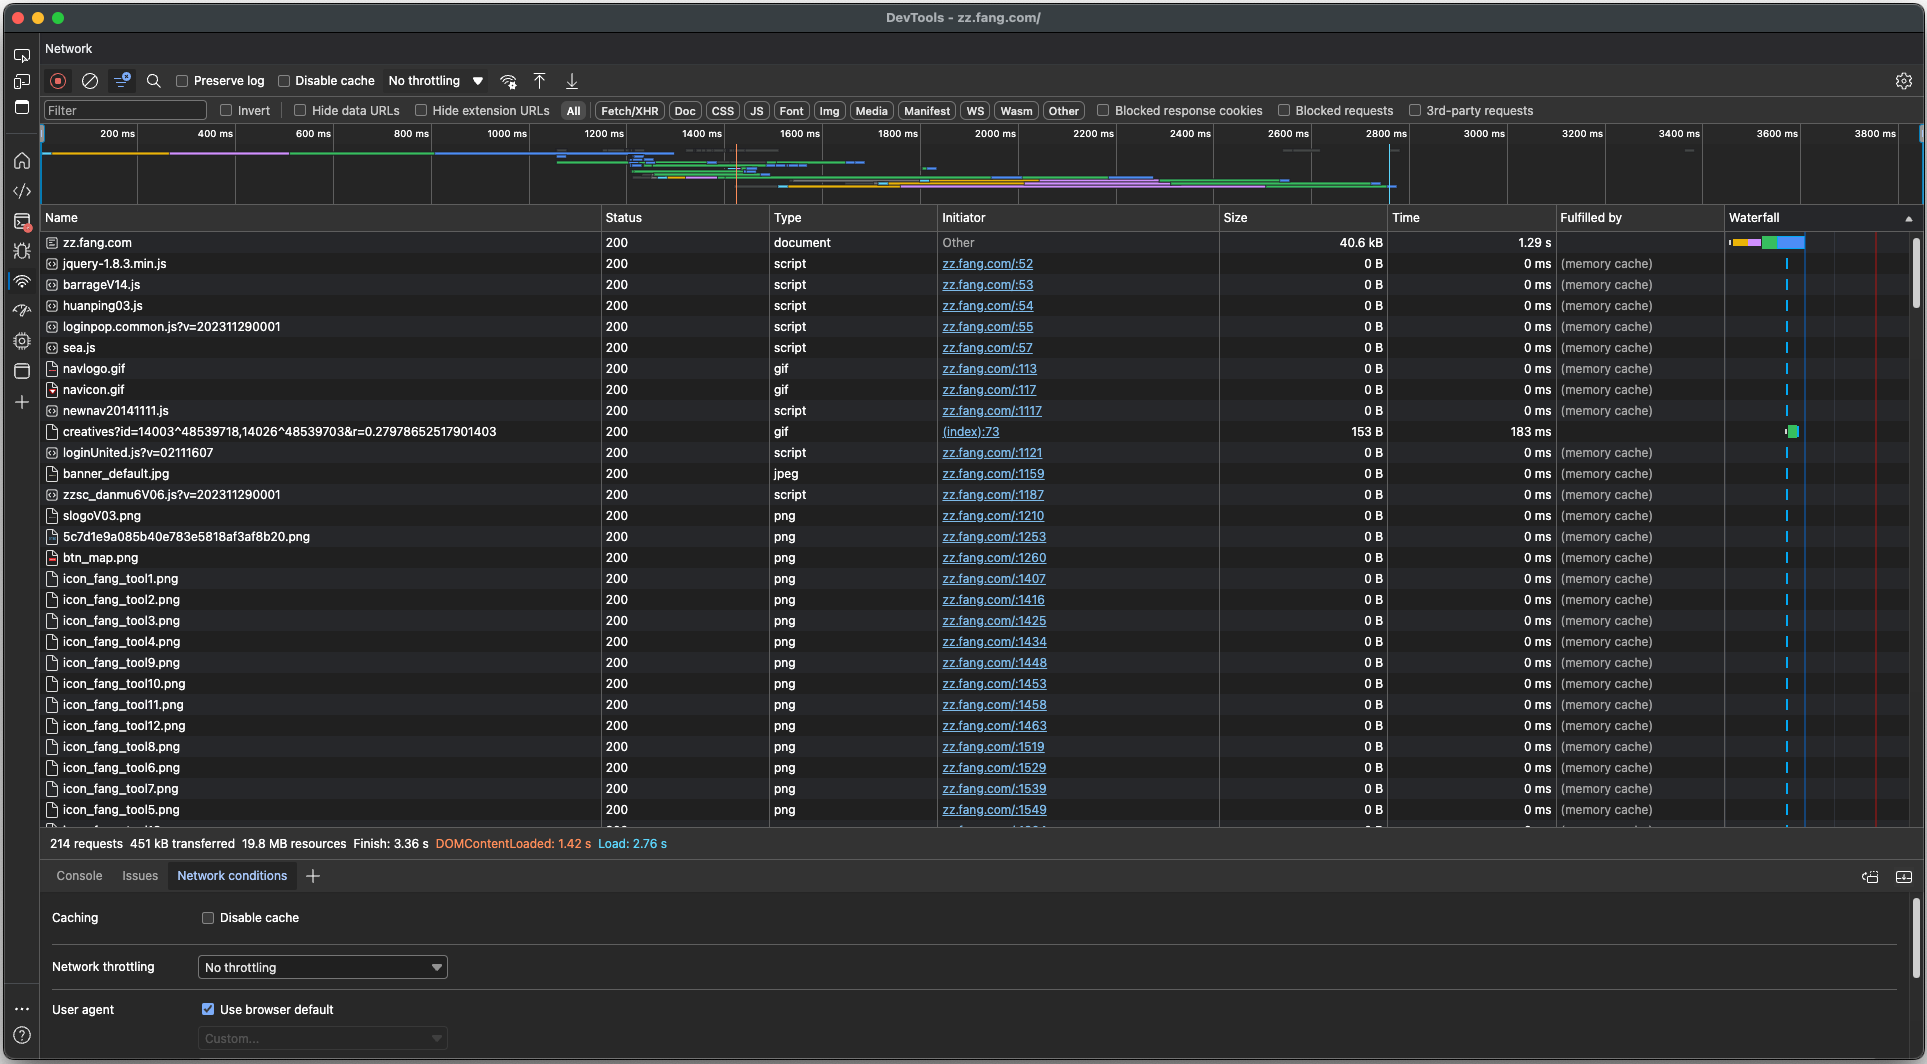This screenshot has height=1064, width=1927.
Task: Open Network settings gear icon
Action: (1903, 81)
